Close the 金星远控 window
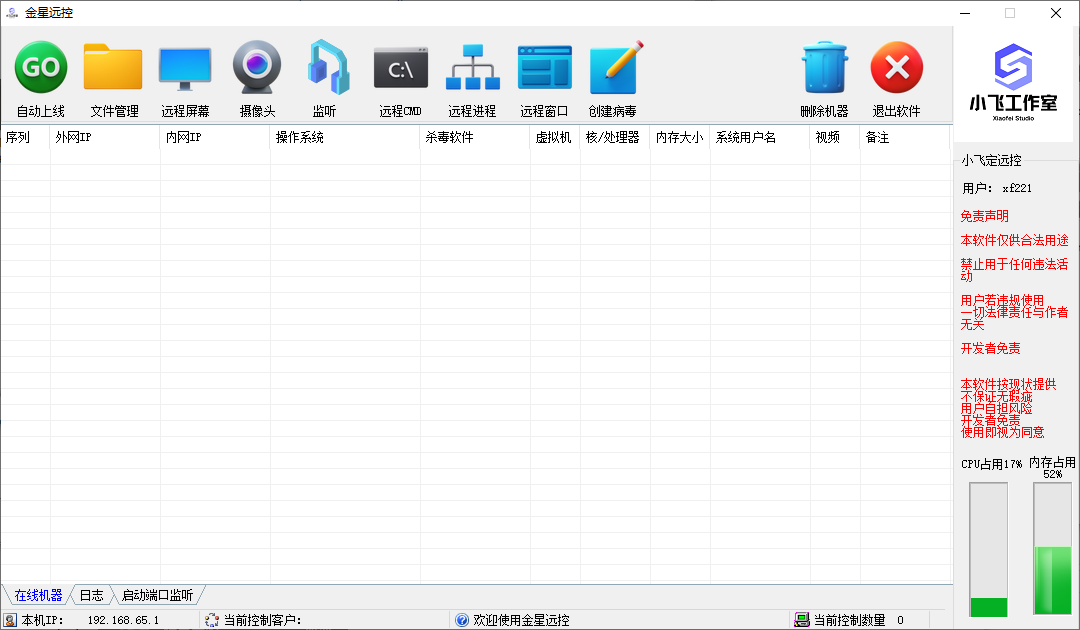This screenshot has height=630, width=1080. [1055, 13]
